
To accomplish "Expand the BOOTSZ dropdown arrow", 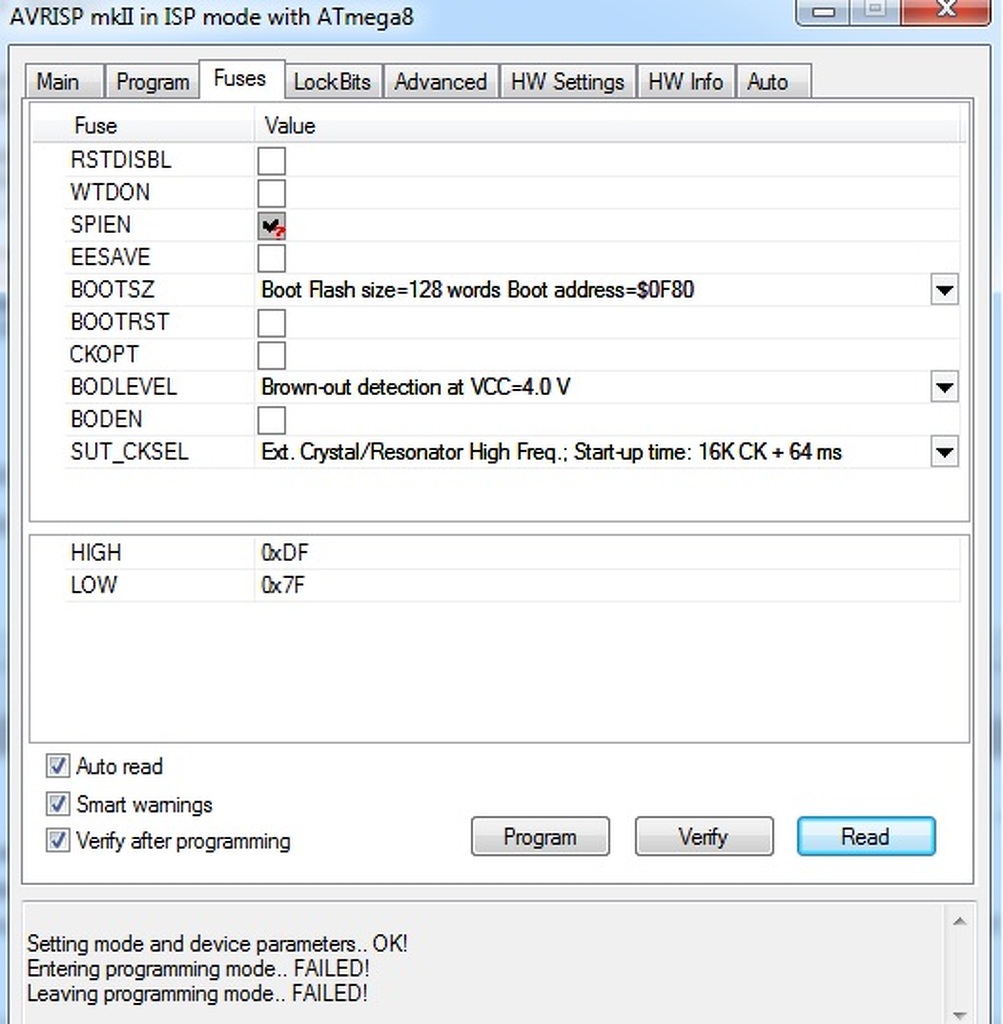I will (944, 290).
